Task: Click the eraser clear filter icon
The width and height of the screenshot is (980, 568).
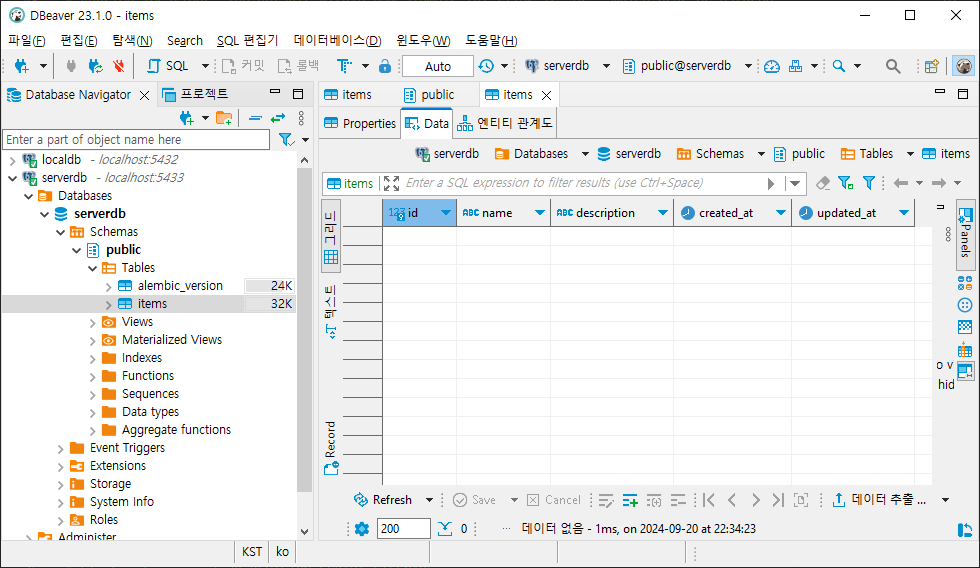Action: point(823,183)
